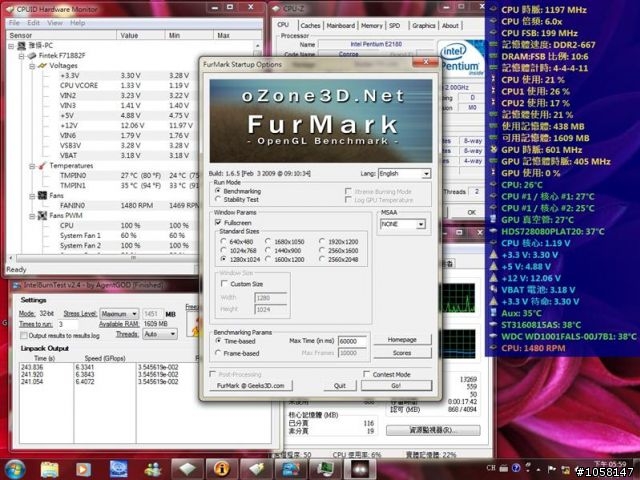Image resolution: width=640 pixels, height=480 pixels.
Task: Switch to Mainboard tab in CPU-Z
Action: click(341, 25)
